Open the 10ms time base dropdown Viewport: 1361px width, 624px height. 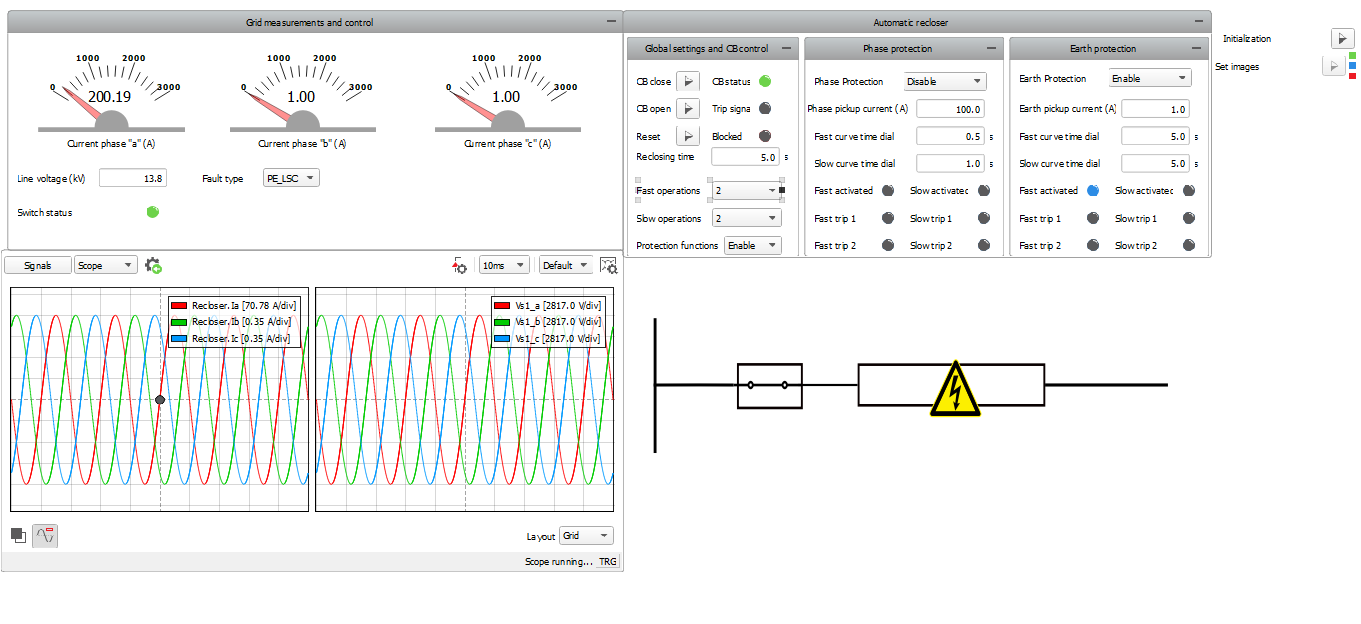(x=503, y=265)
